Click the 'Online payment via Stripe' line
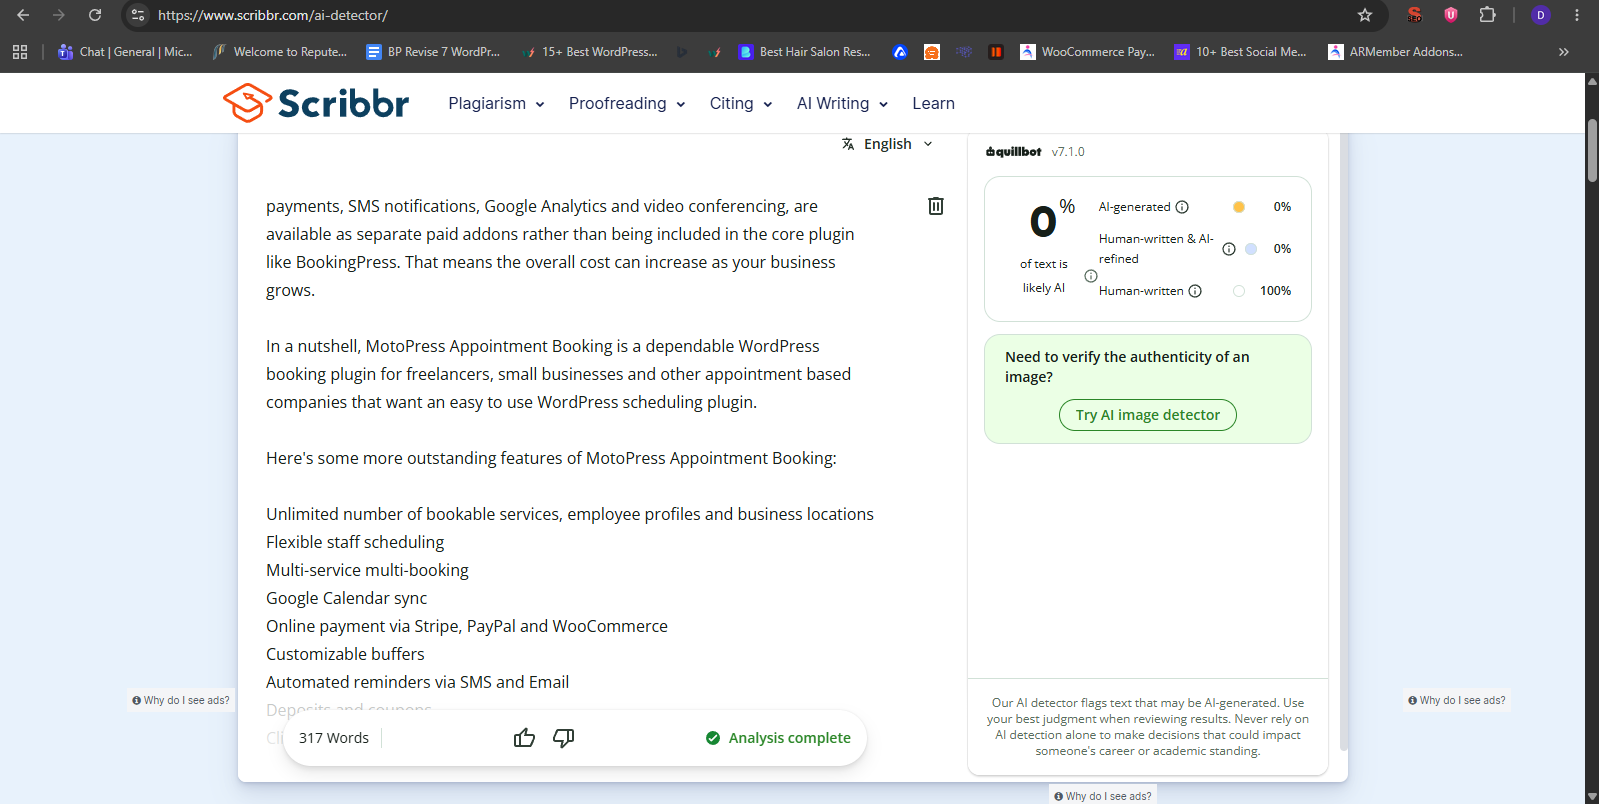This screenshot has height=804, width=1599. [467, 626]
